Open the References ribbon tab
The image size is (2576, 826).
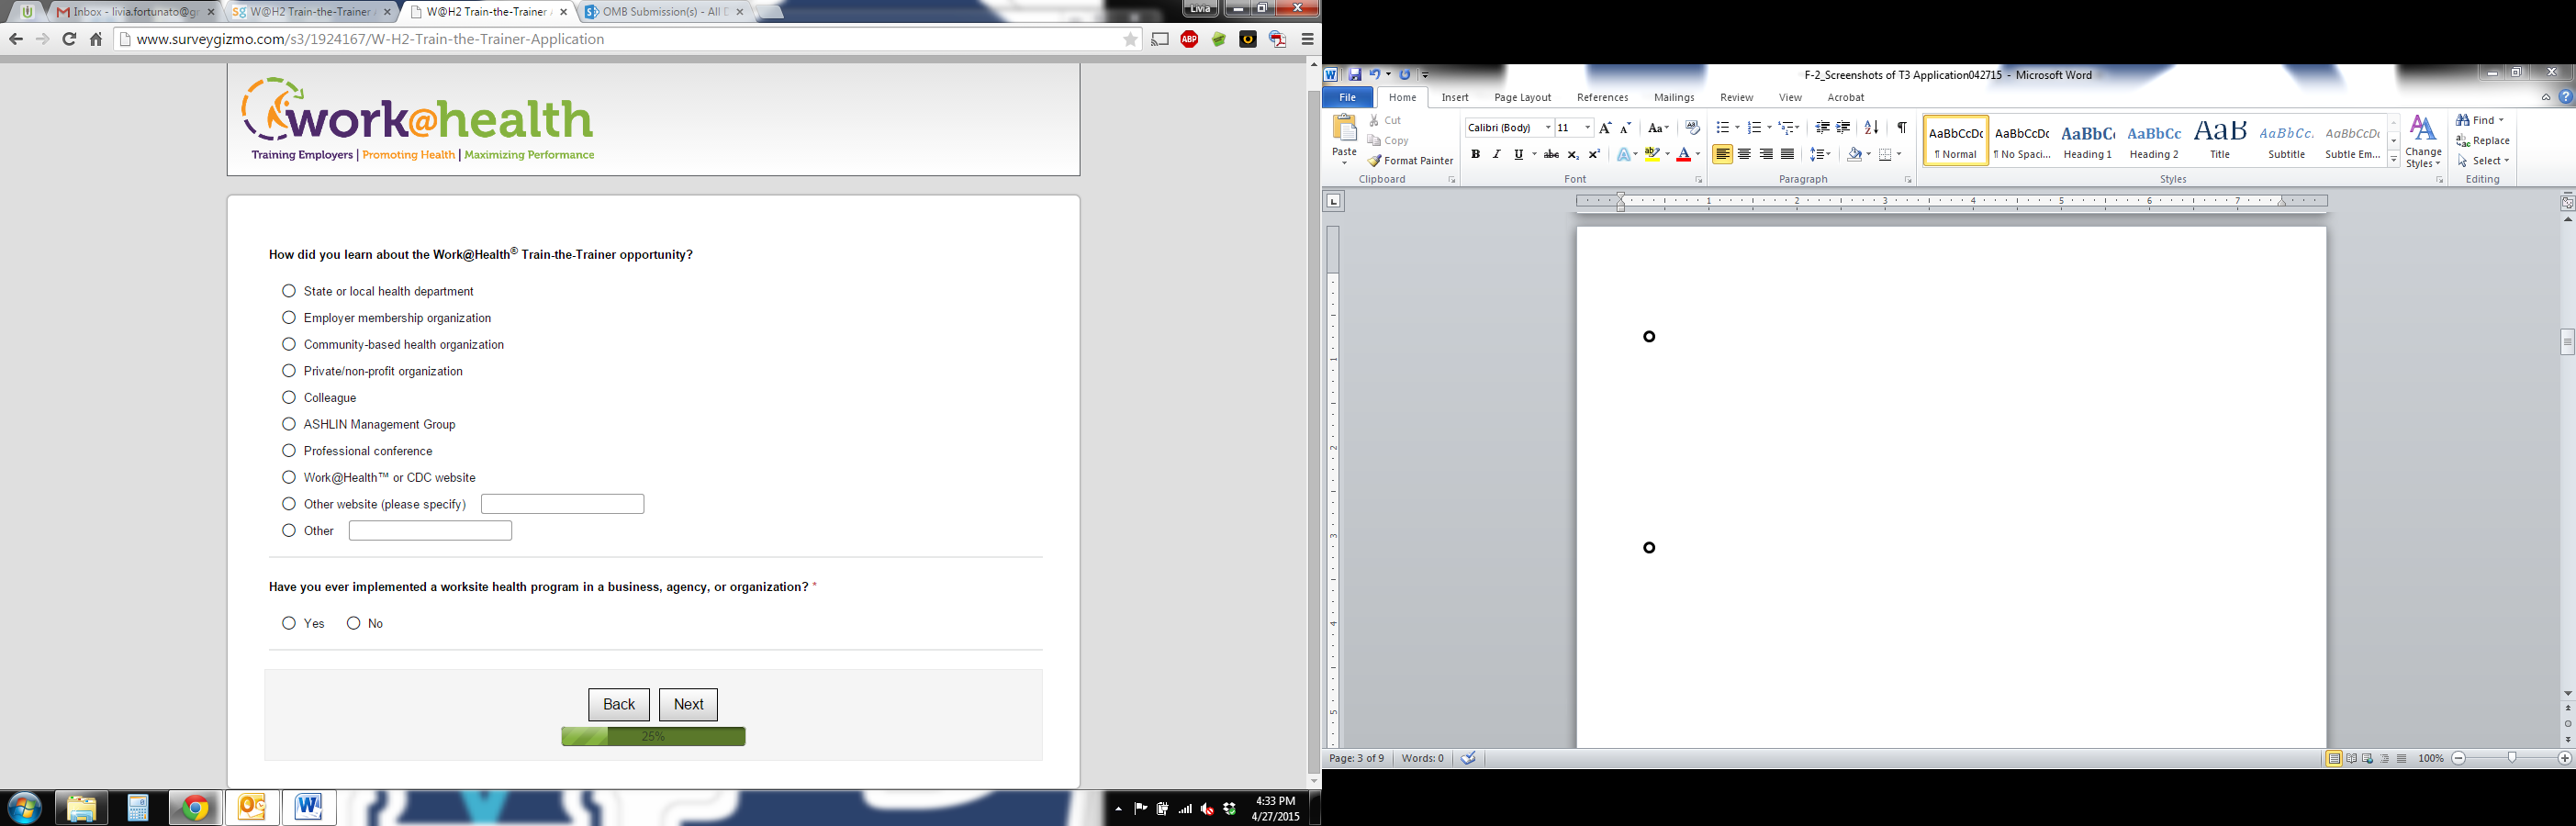coord(1602,97)
